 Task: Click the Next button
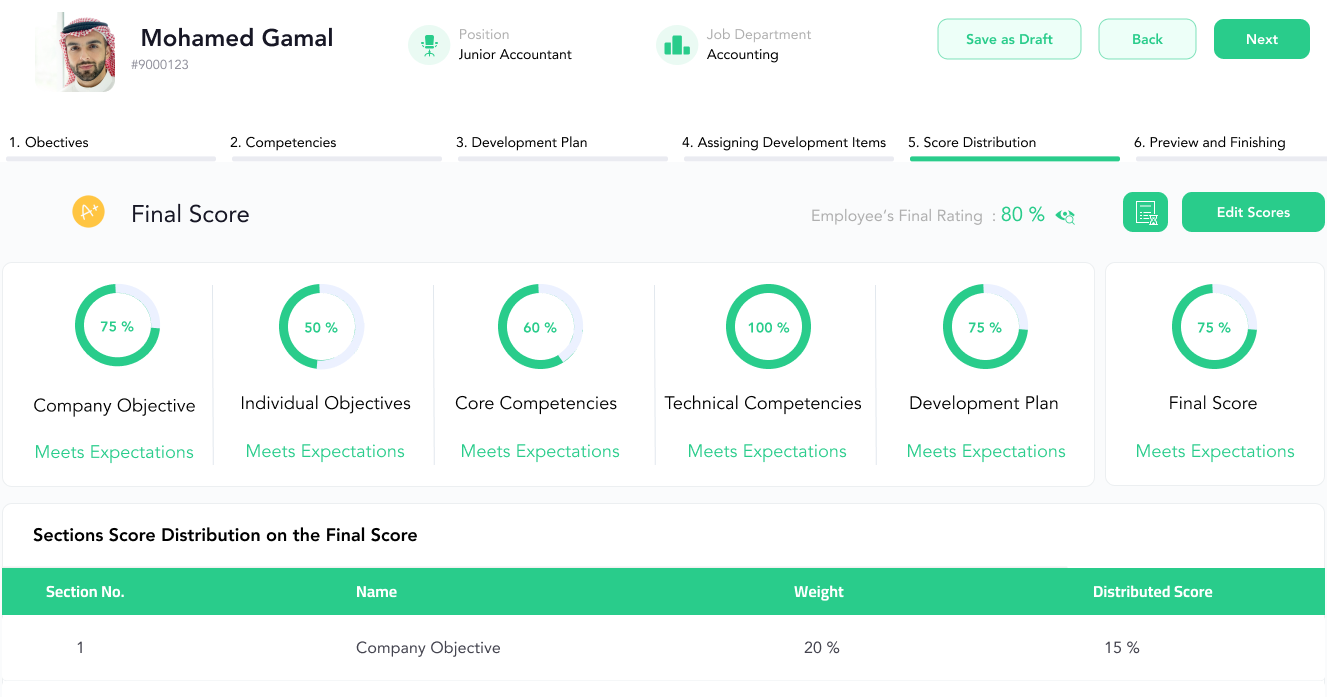coord(1262,39)
